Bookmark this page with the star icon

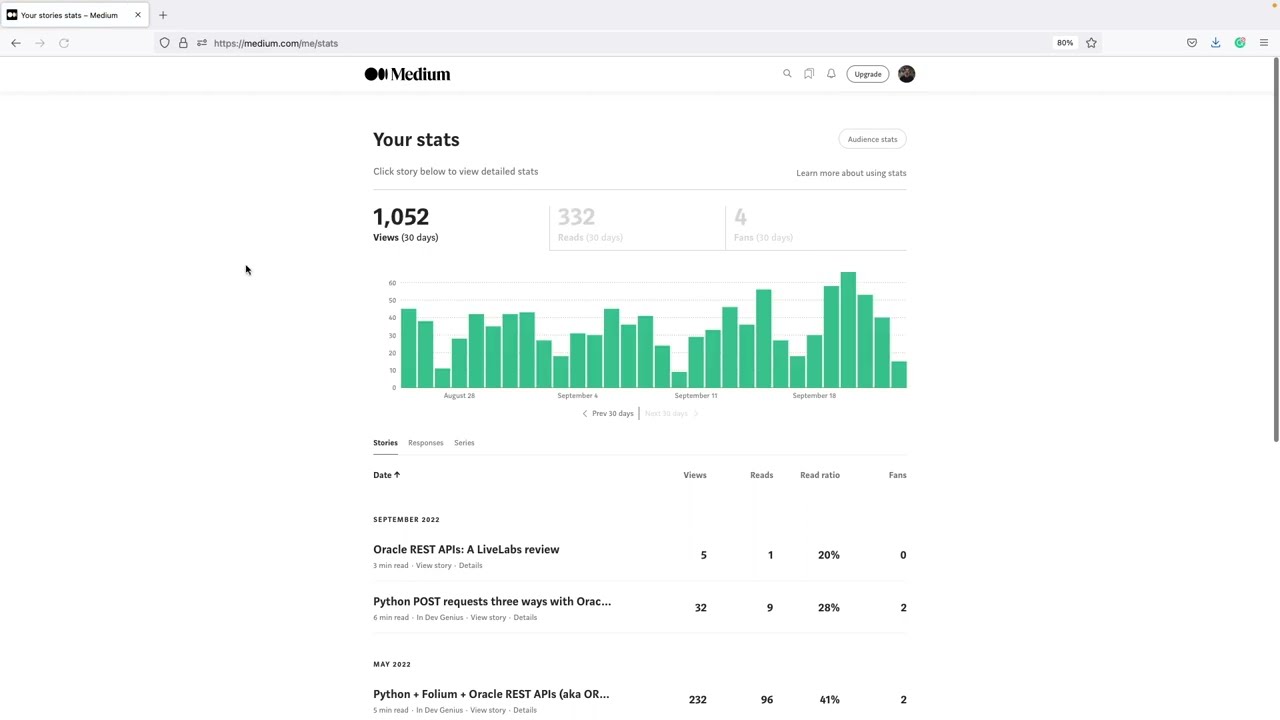1091,43
